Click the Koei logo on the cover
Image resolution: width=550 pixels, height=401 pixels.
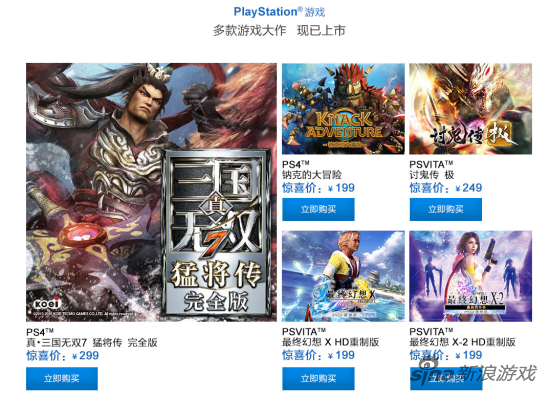[47, 303]
